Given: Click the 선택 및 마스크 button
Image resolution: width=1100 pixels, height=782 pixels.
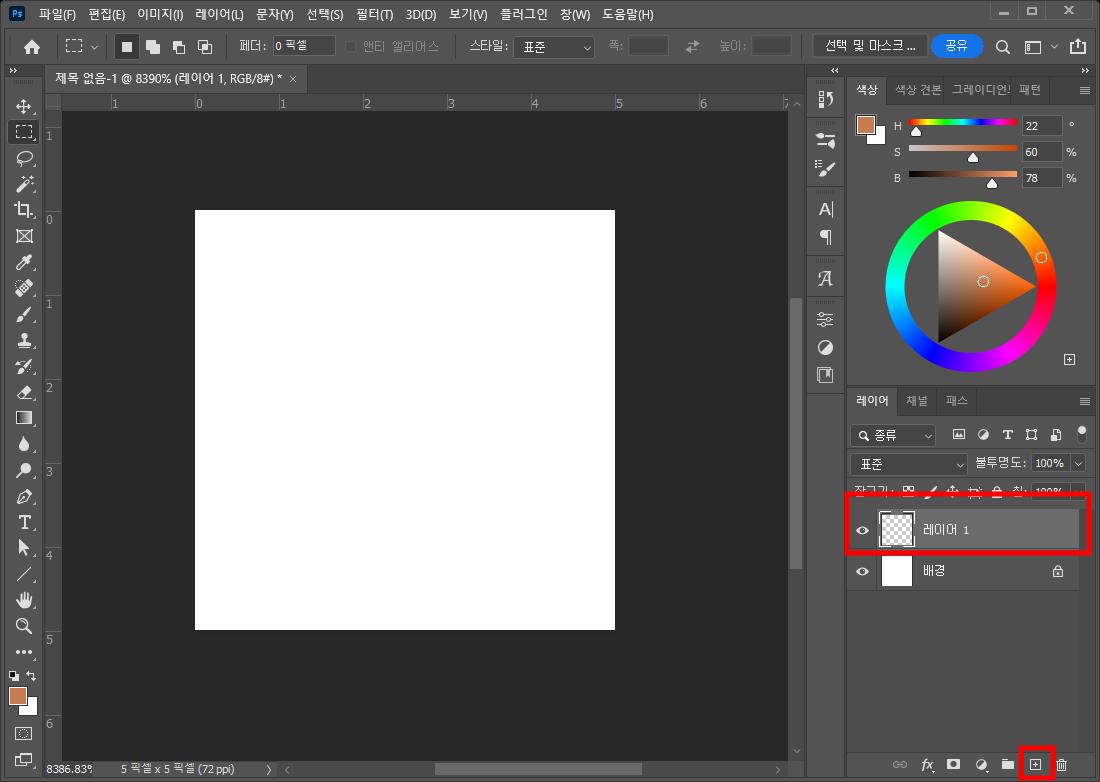Looking at the screenshot, I should (x=871, y=46).
